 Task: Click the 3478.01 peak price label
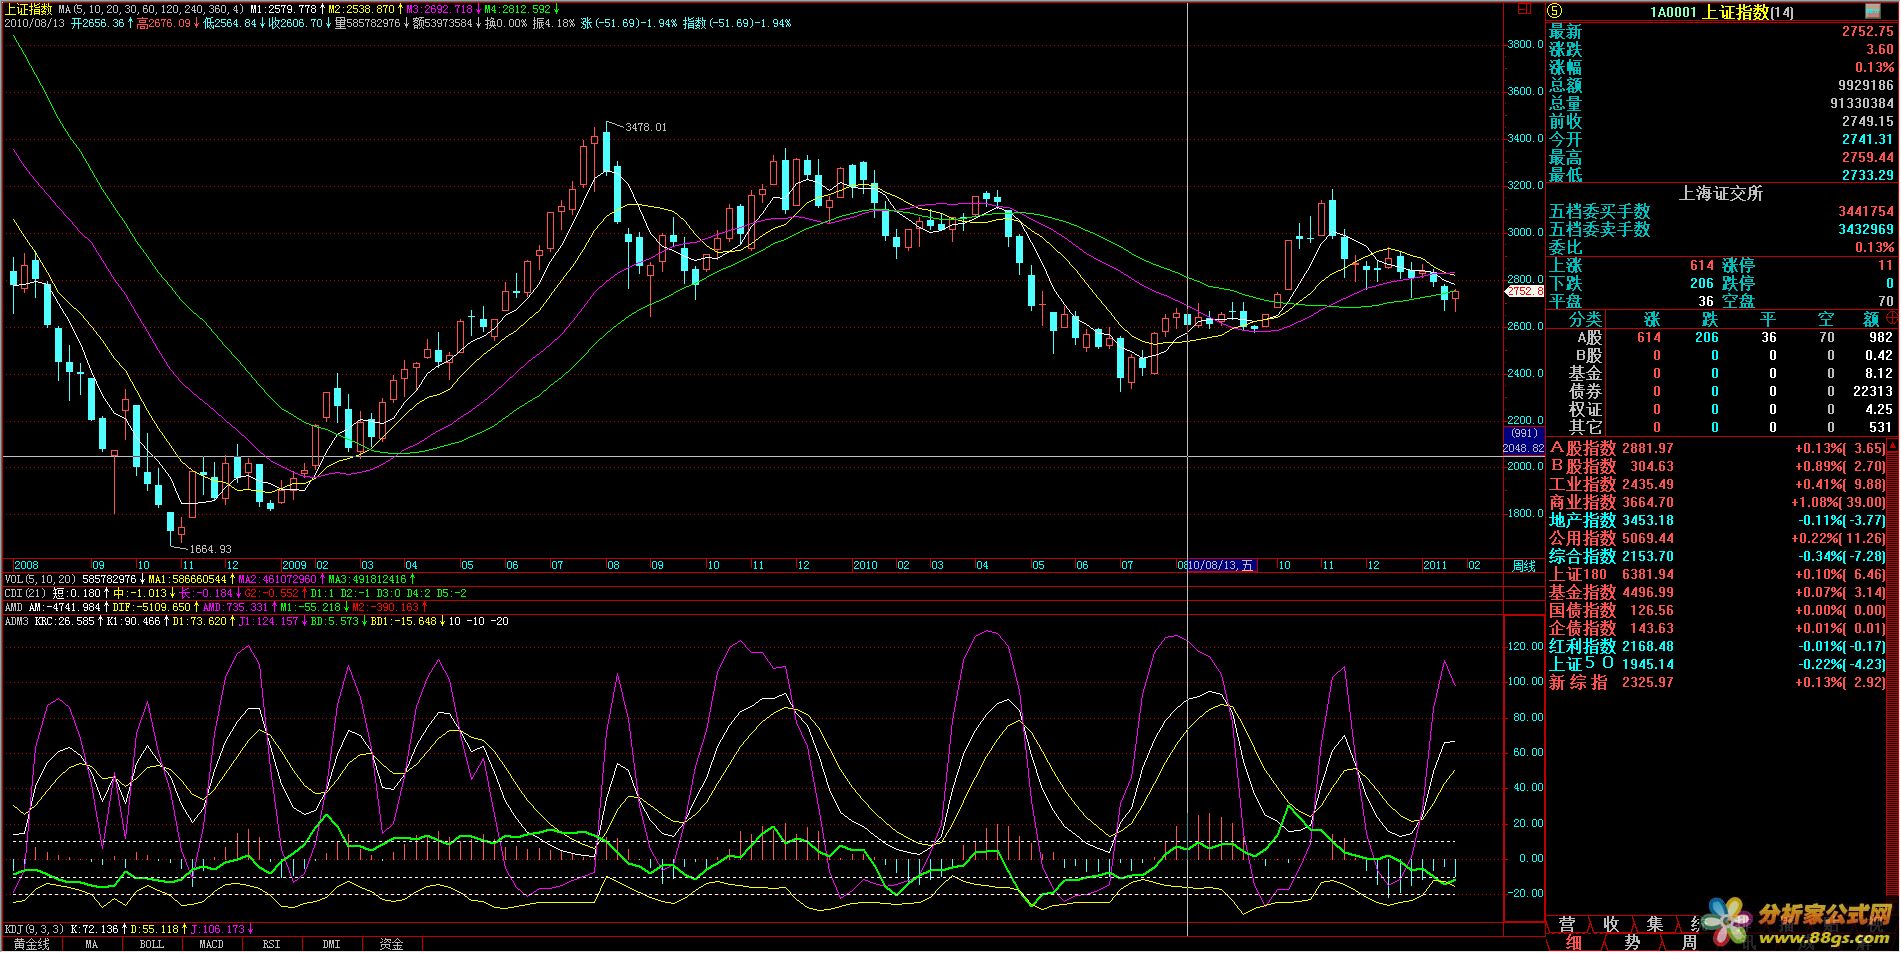(x=645, y=128)
